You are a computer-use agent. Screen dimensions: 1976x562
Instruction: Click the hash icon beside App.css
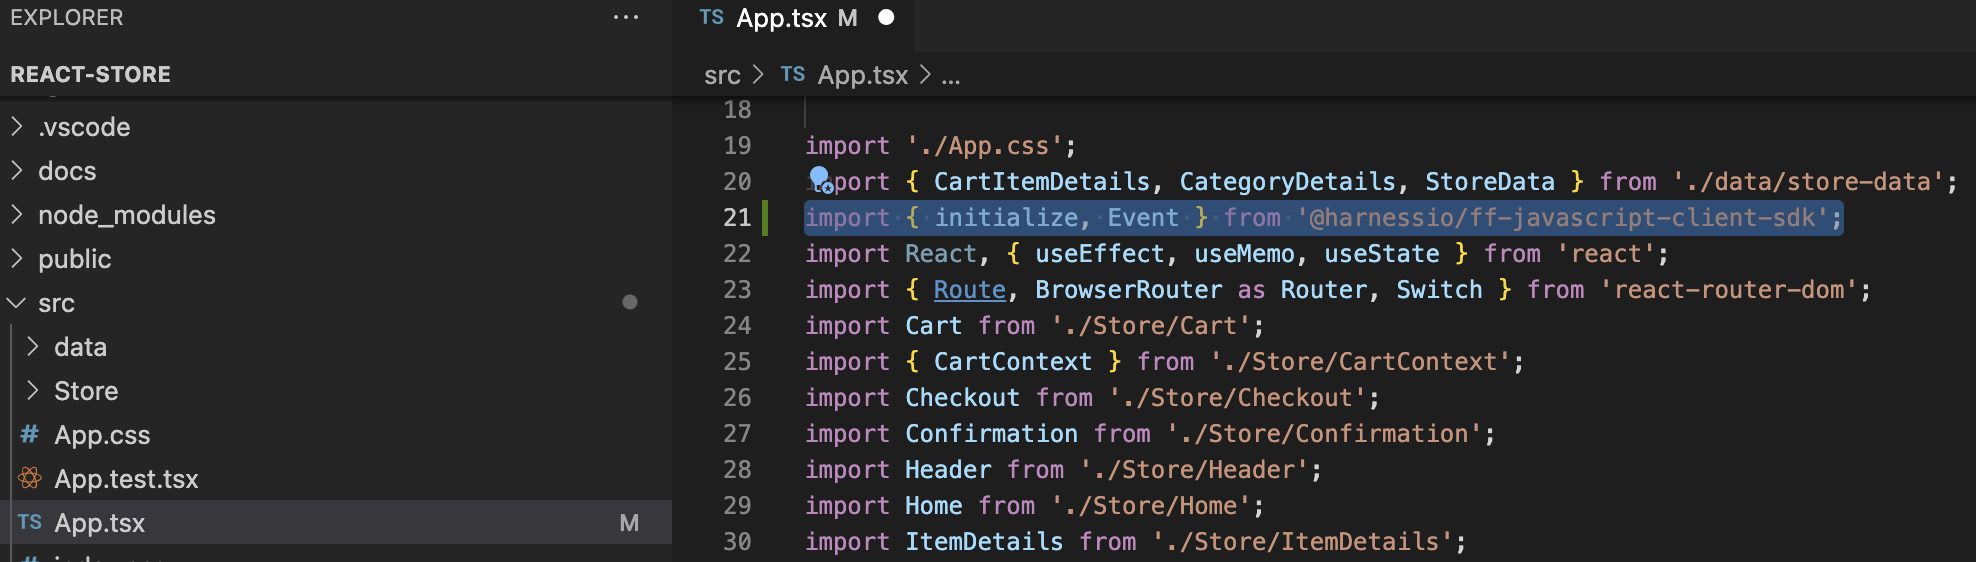click(30, 435)
